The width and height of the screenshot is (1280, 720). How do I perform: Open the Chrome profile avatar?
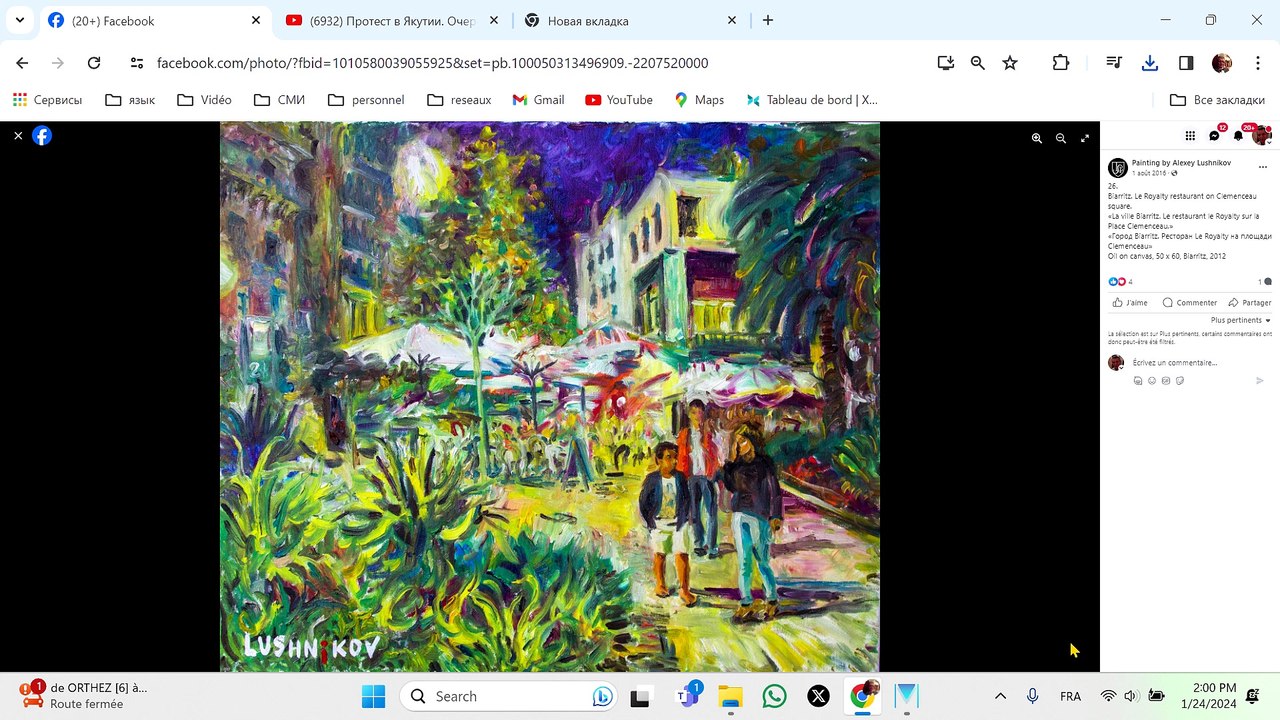tap(1222, 63)
